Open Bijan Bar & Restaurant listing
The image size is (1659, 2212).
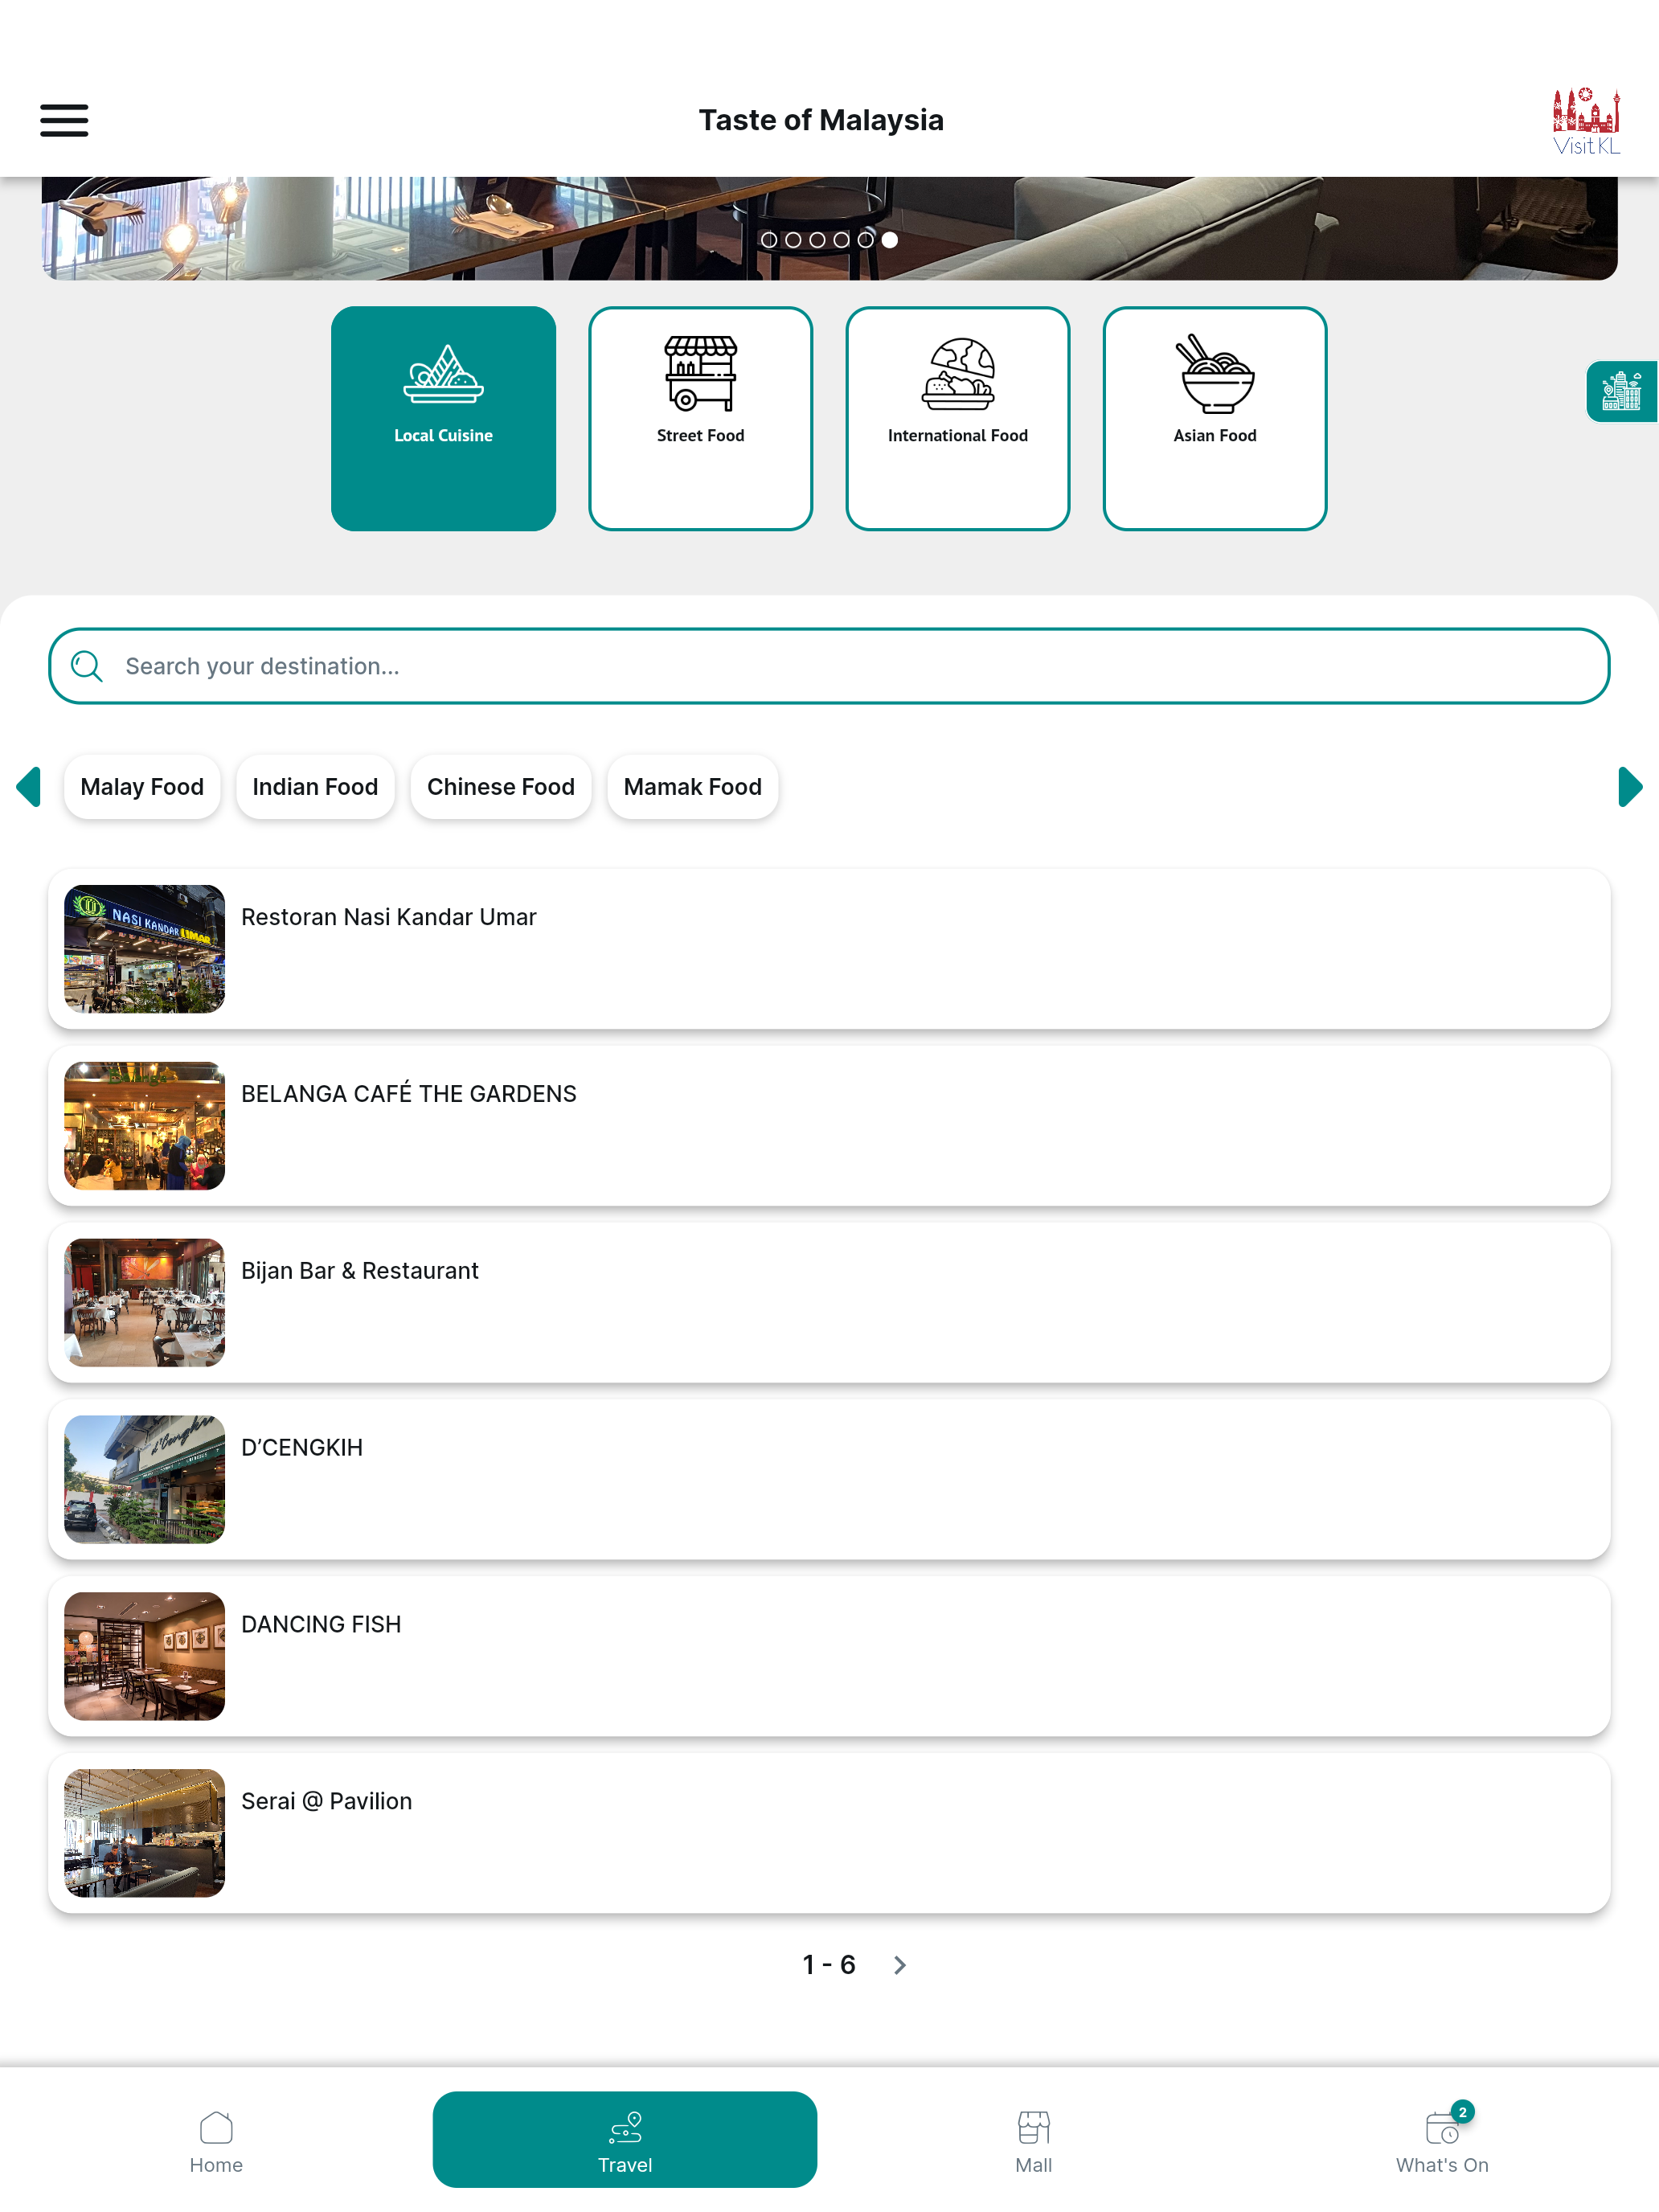(829, 1303)
